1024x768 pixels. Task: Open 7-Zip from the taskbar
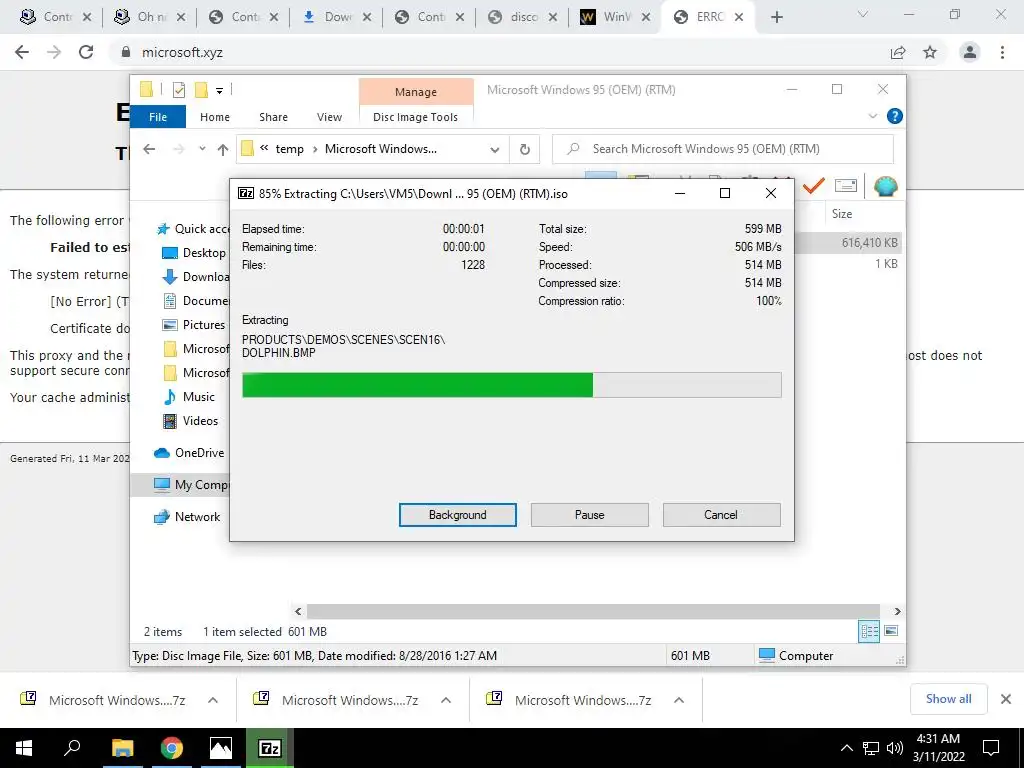tap(270, 748)
